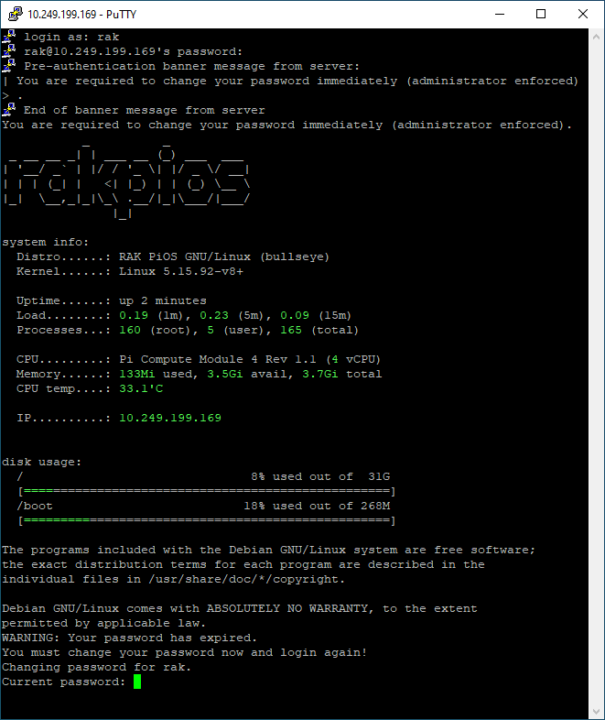Image resolution: width=605 pixels, height=720 pixels.
Task: Click the 133Mi used memory value
Action: tap(137, 374)
